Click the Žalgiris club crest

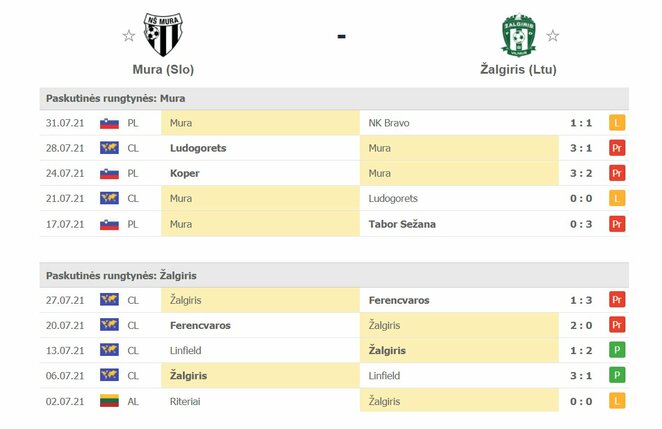coord(519,34)
